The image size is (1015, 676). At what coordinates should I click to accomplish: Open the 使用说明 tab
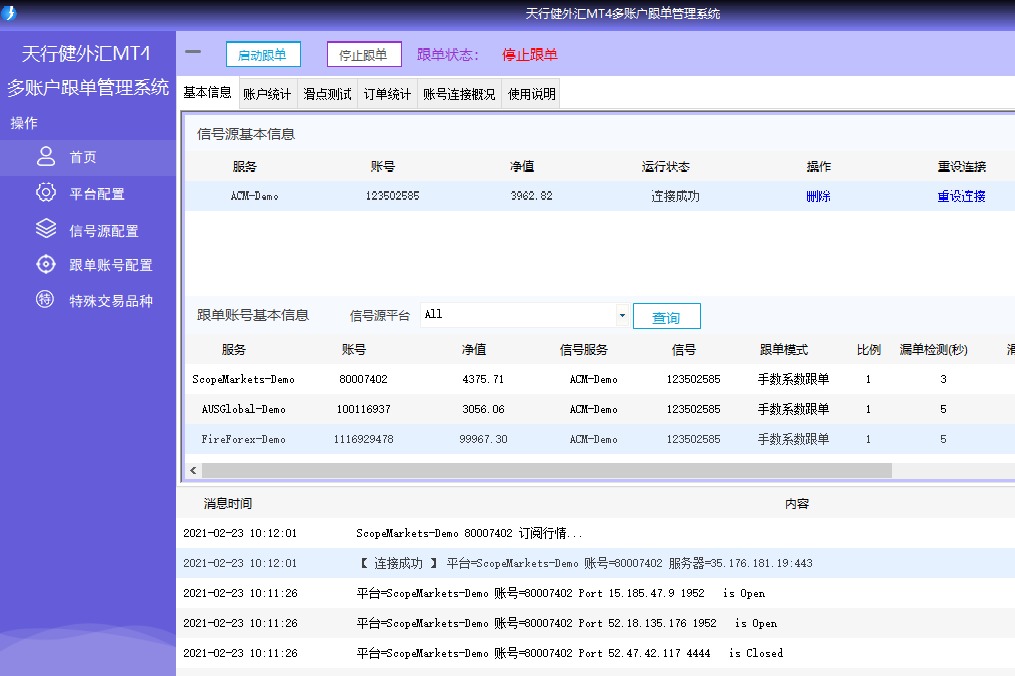click(531, 94)
